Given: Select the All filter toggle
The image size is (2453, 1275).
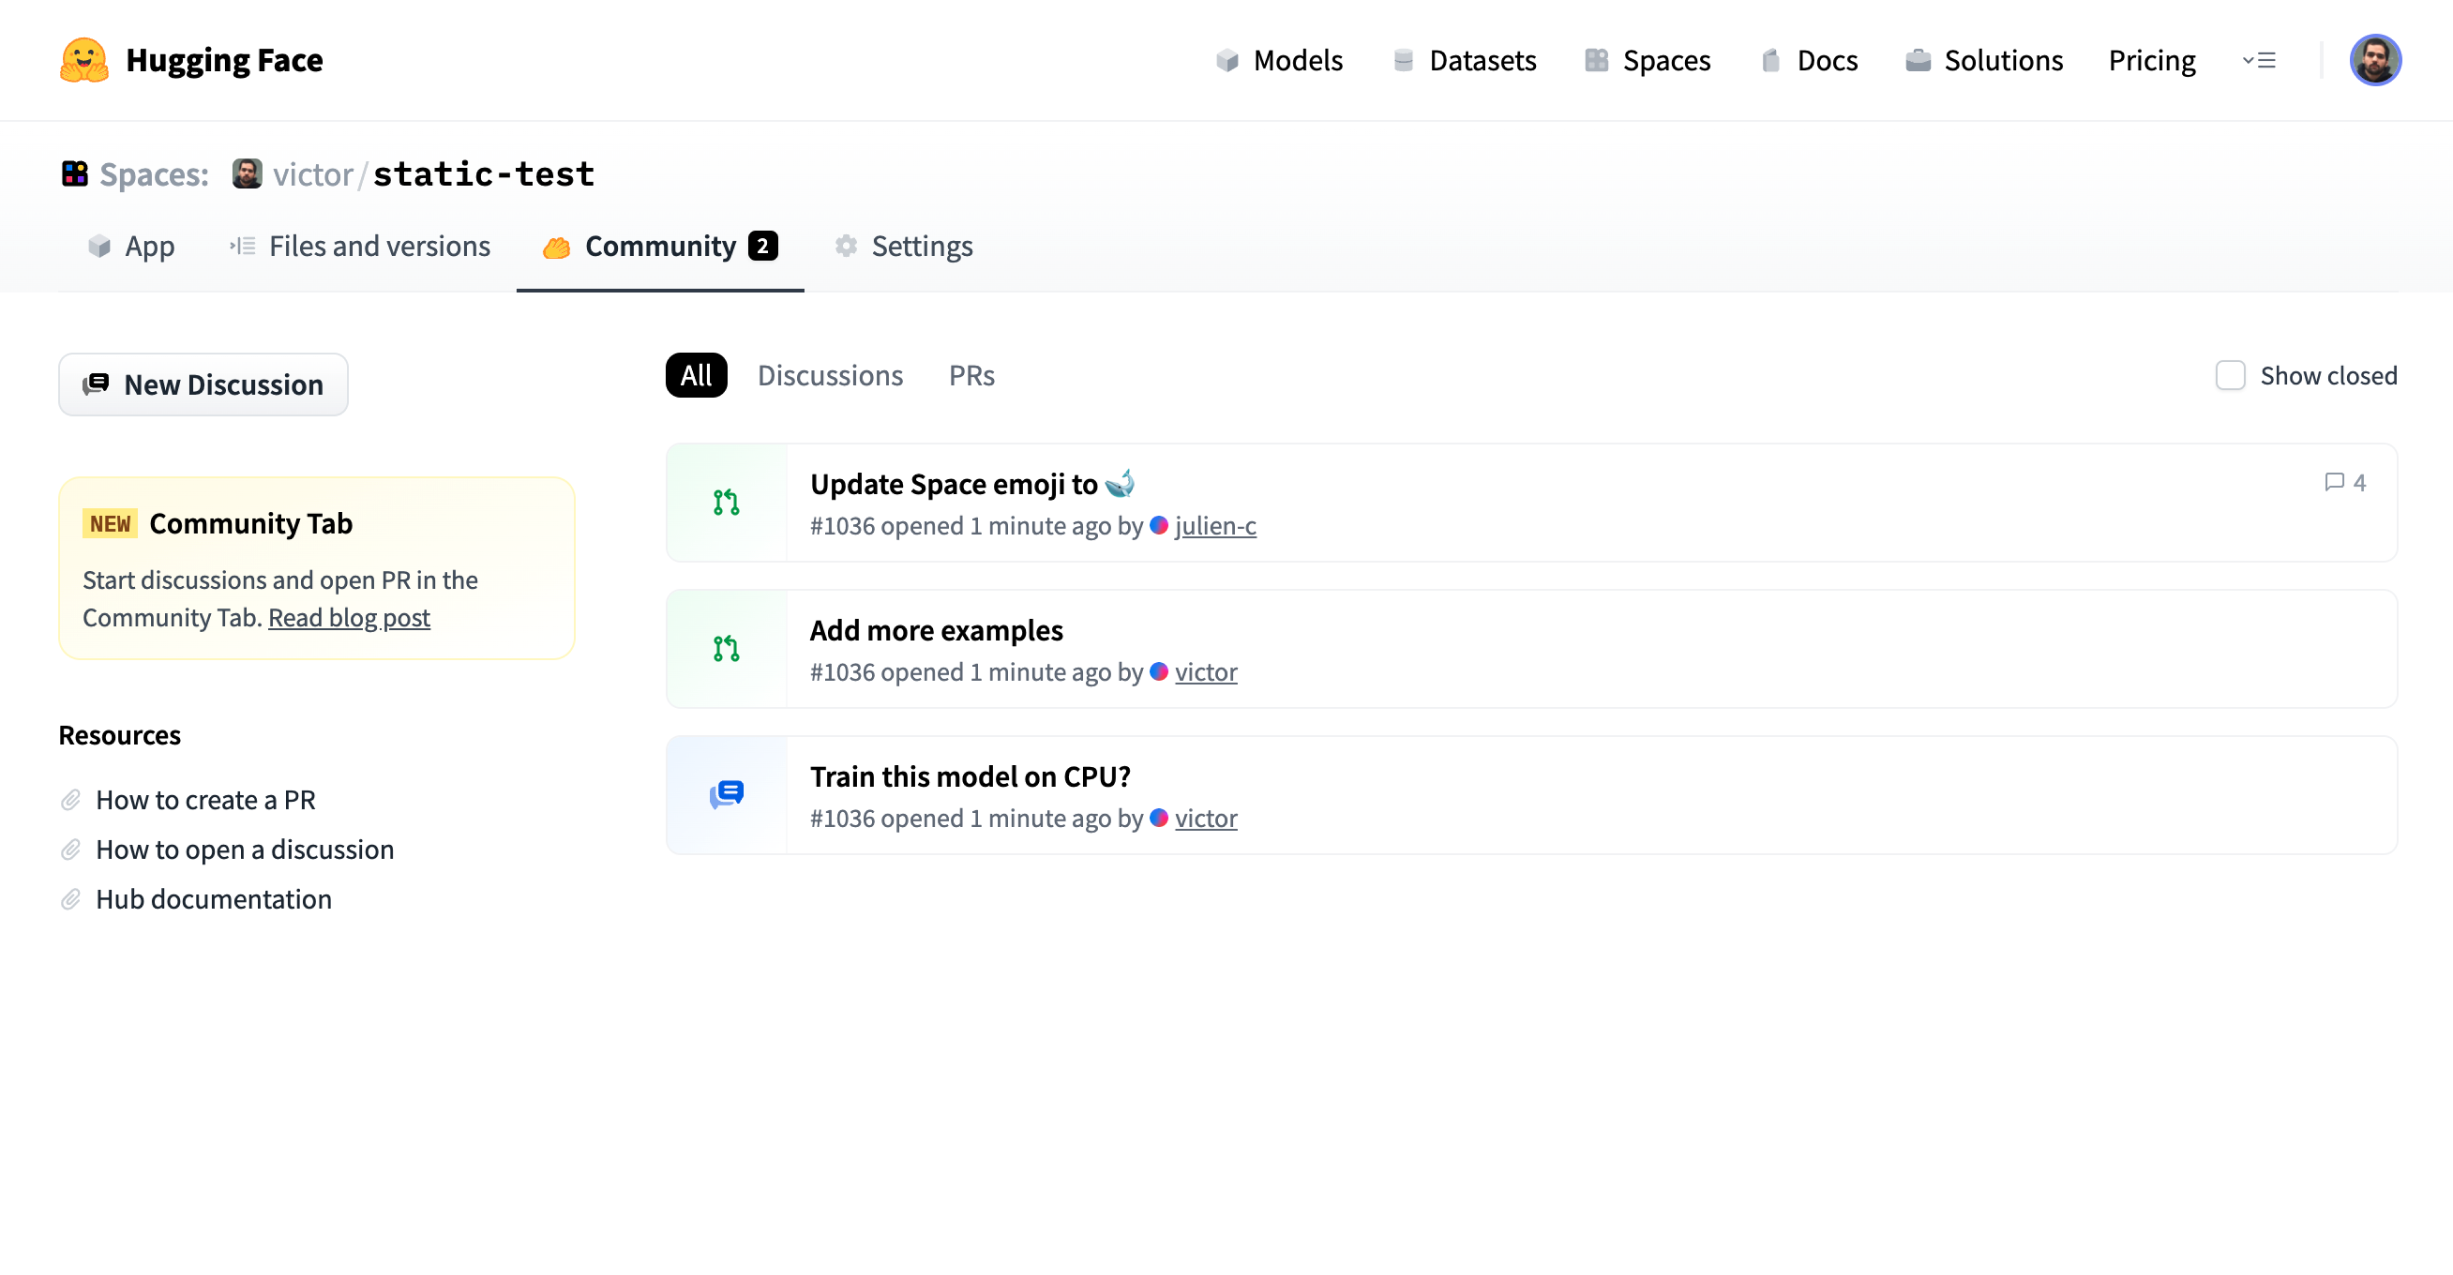Looking at the screenshot, I should click(x=696, y=375).
